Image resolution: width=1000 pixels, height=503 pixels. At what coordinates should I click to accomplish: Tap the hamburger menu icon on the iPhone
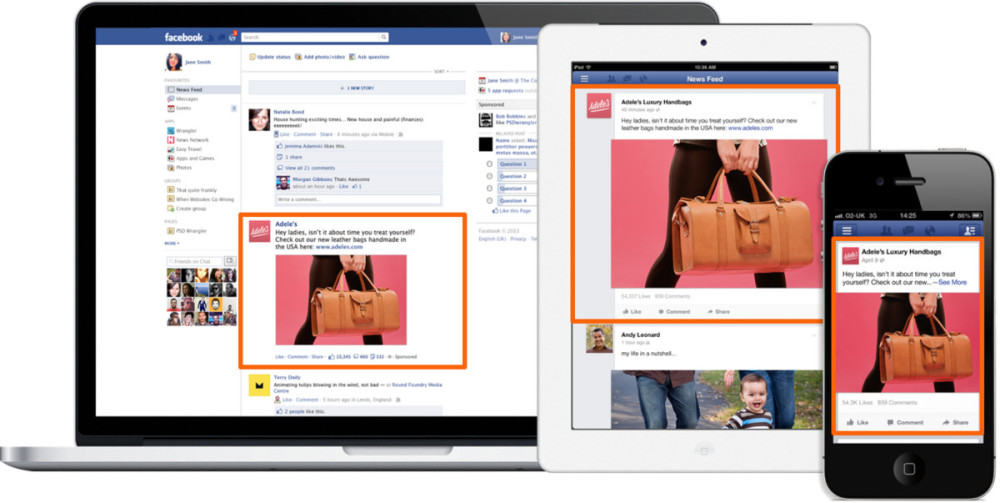tap(846, 230)
